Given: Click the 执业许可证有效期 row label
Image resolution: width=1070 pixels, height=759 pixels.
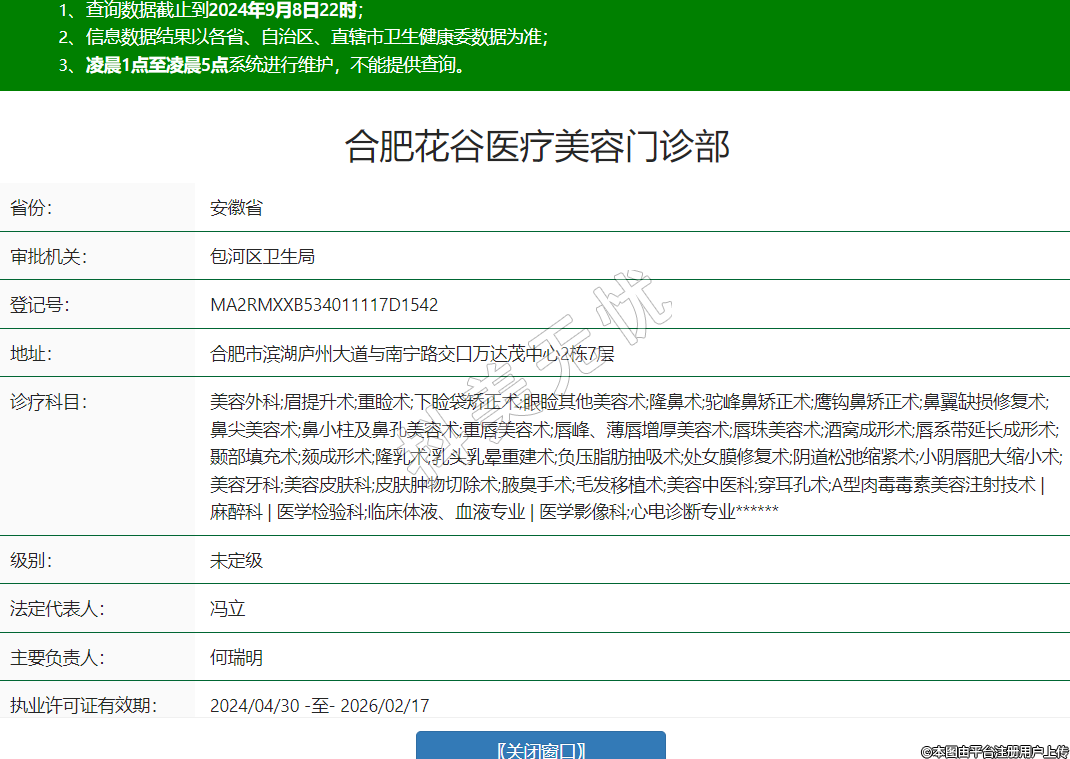Looking at the screenshot, I should tap(84, 705).
